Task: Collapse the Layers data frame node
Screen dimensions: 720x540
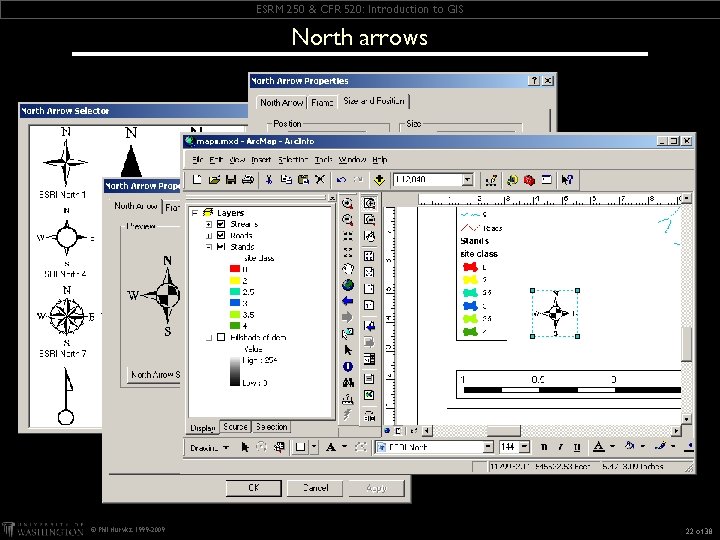Action: (x=195, y=213)
